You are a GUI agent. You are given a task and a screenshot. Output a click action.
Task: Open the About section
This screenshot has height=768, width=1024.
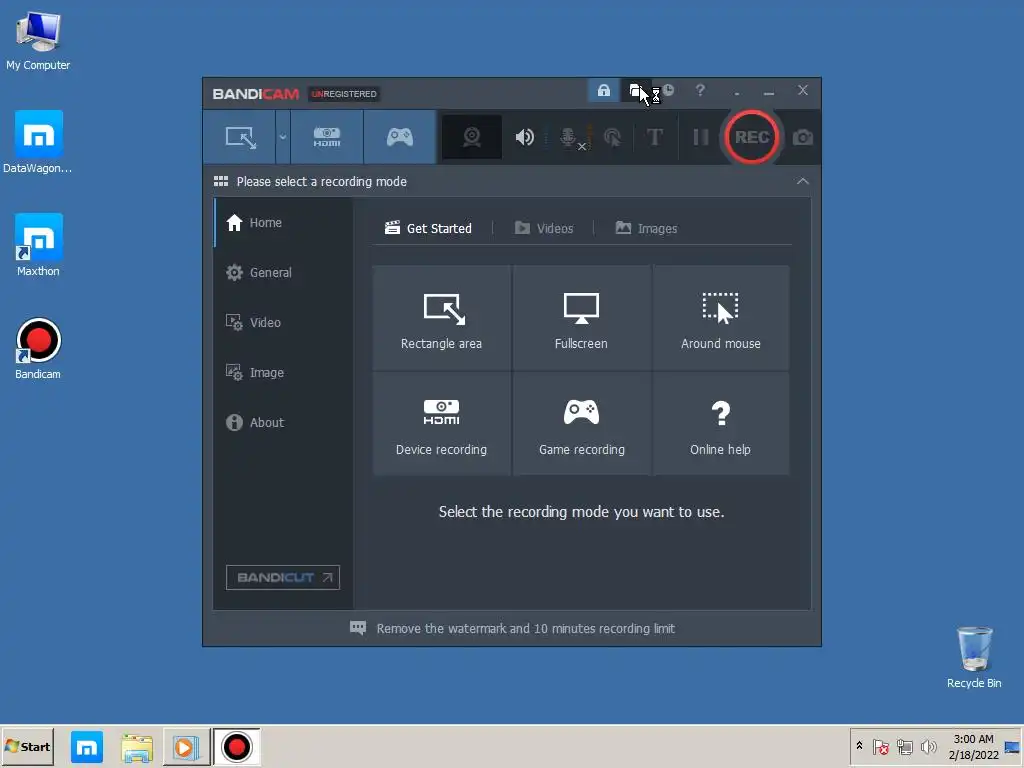pos(284,423)
